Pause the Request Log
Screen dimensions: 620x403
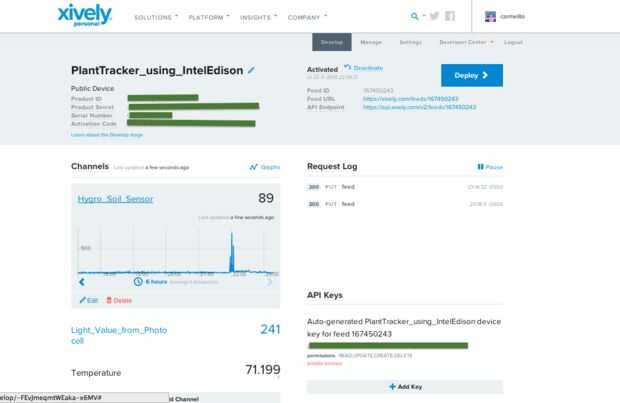click(x=490, y=167)
